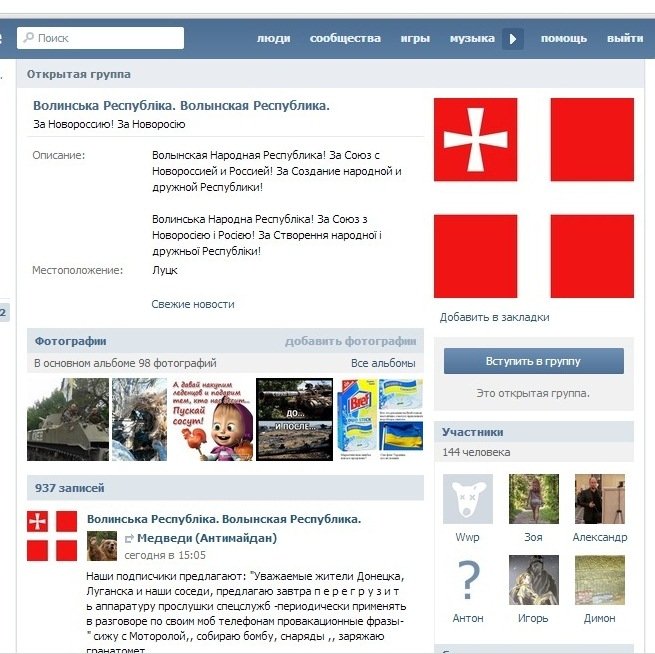Expand the Участники members section header
Image resolution: width=655 pixels, height=654 pixels.
click(x=473, y=432)
